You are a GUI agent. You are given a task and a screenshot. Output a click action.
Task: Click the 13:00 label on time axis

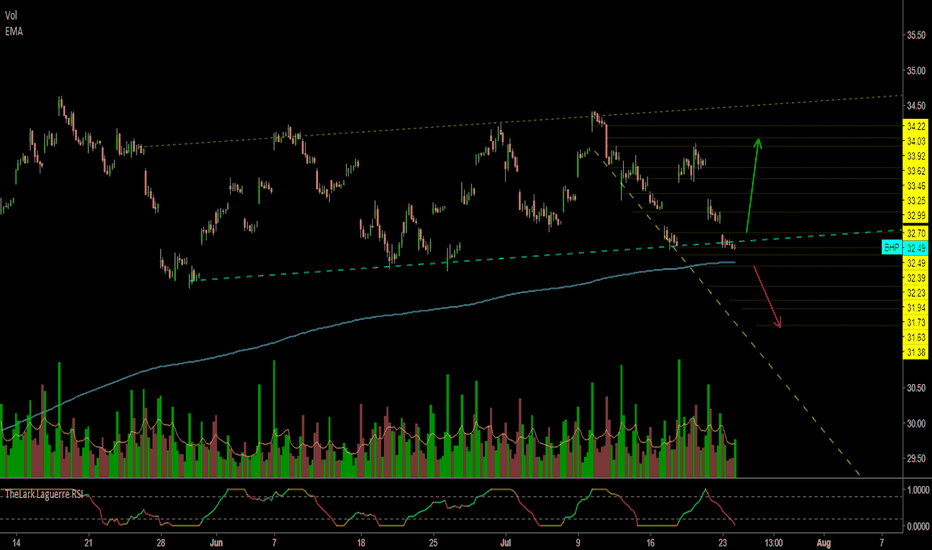coord(773,542)
